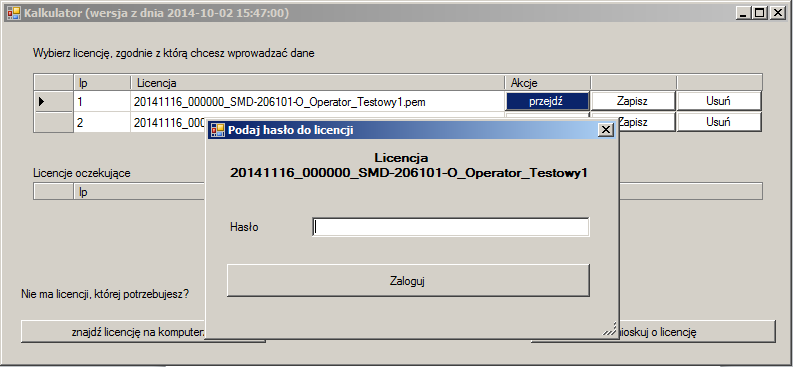Click the Zaloguj button in the password dialog
This screenshot has width=793, height=367.
408,281
